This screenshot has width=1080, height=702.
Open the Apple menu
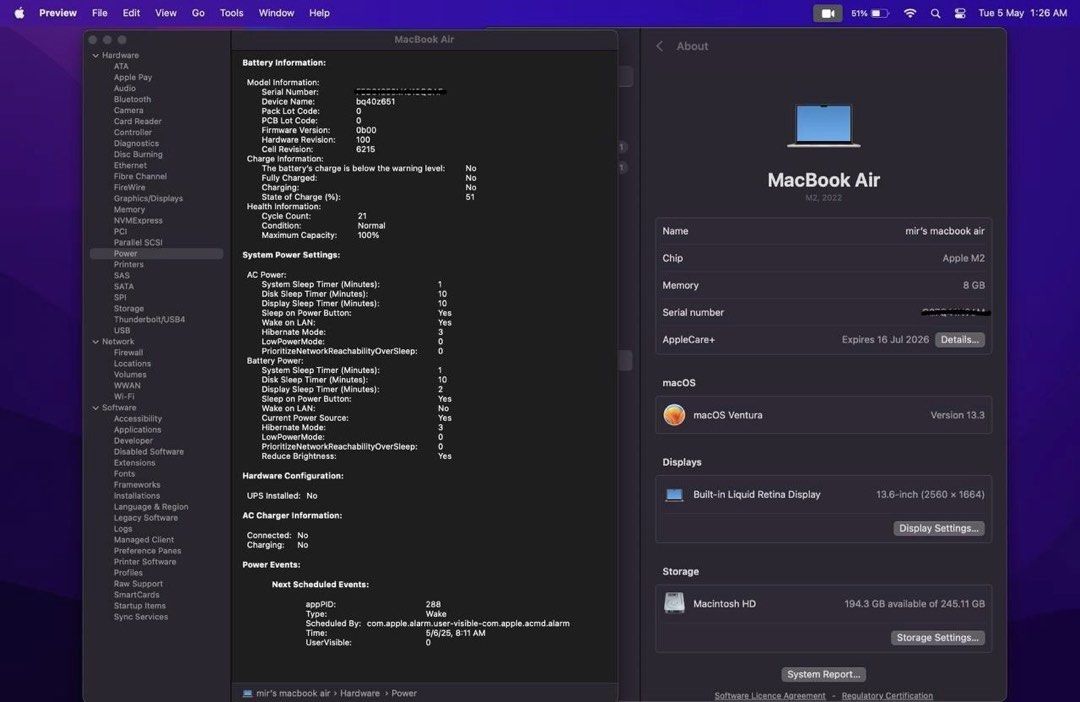click(x=19, y=13)
